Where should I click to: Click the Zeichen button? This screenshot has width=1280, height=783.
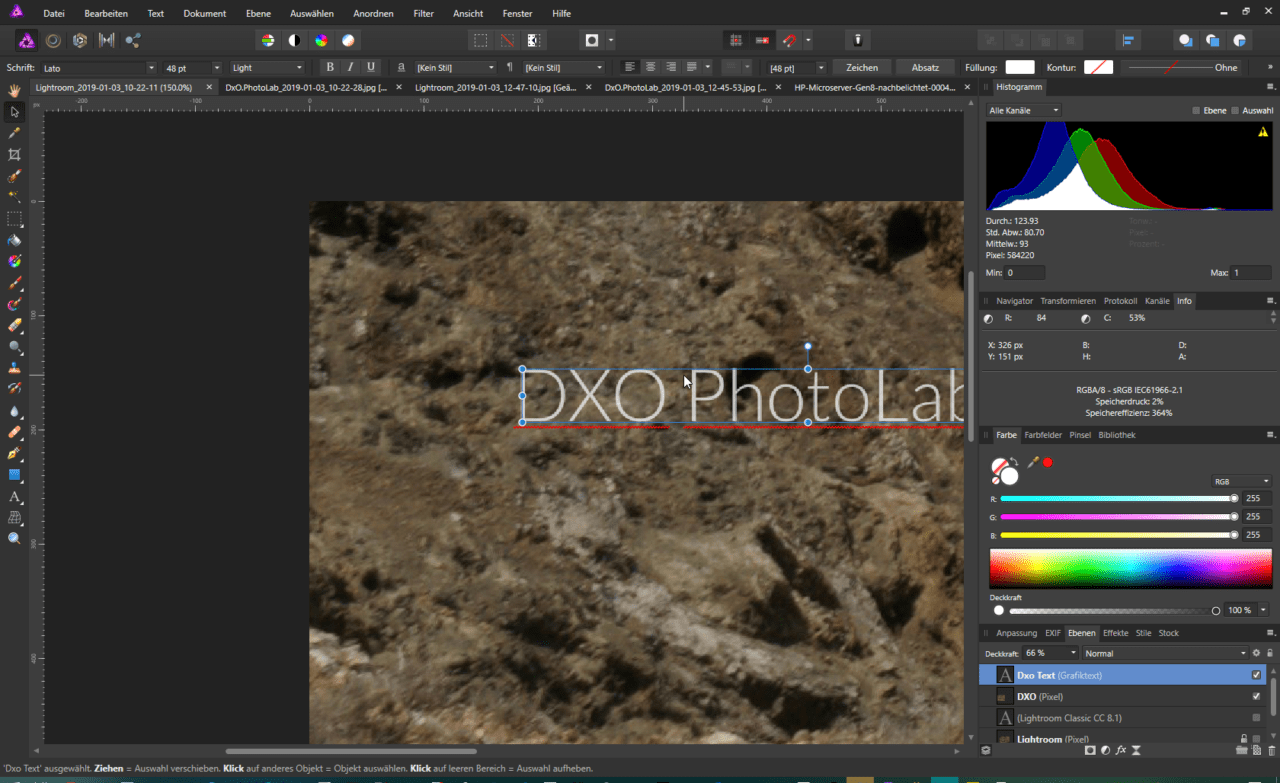pyautogui.click(x=861, y=68)
